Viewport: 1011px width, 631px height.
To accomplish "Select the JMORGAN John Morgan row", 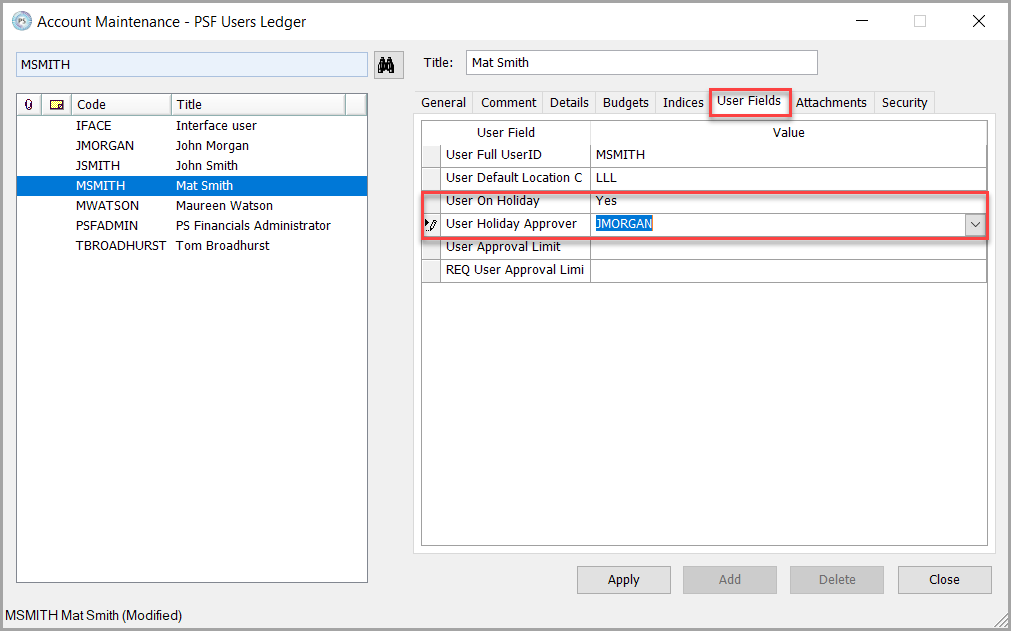I will point(190,145).
